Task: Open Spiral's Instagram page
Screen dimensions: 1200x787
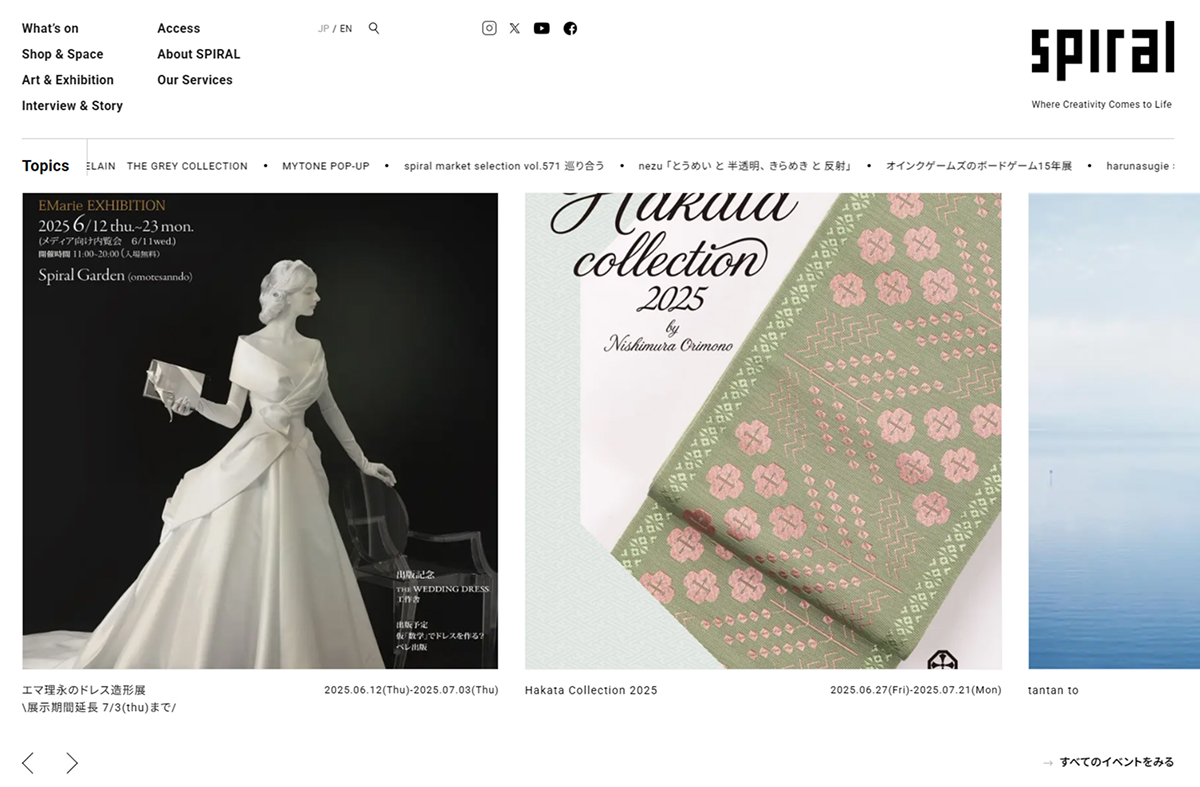Action: pos(489,28)
